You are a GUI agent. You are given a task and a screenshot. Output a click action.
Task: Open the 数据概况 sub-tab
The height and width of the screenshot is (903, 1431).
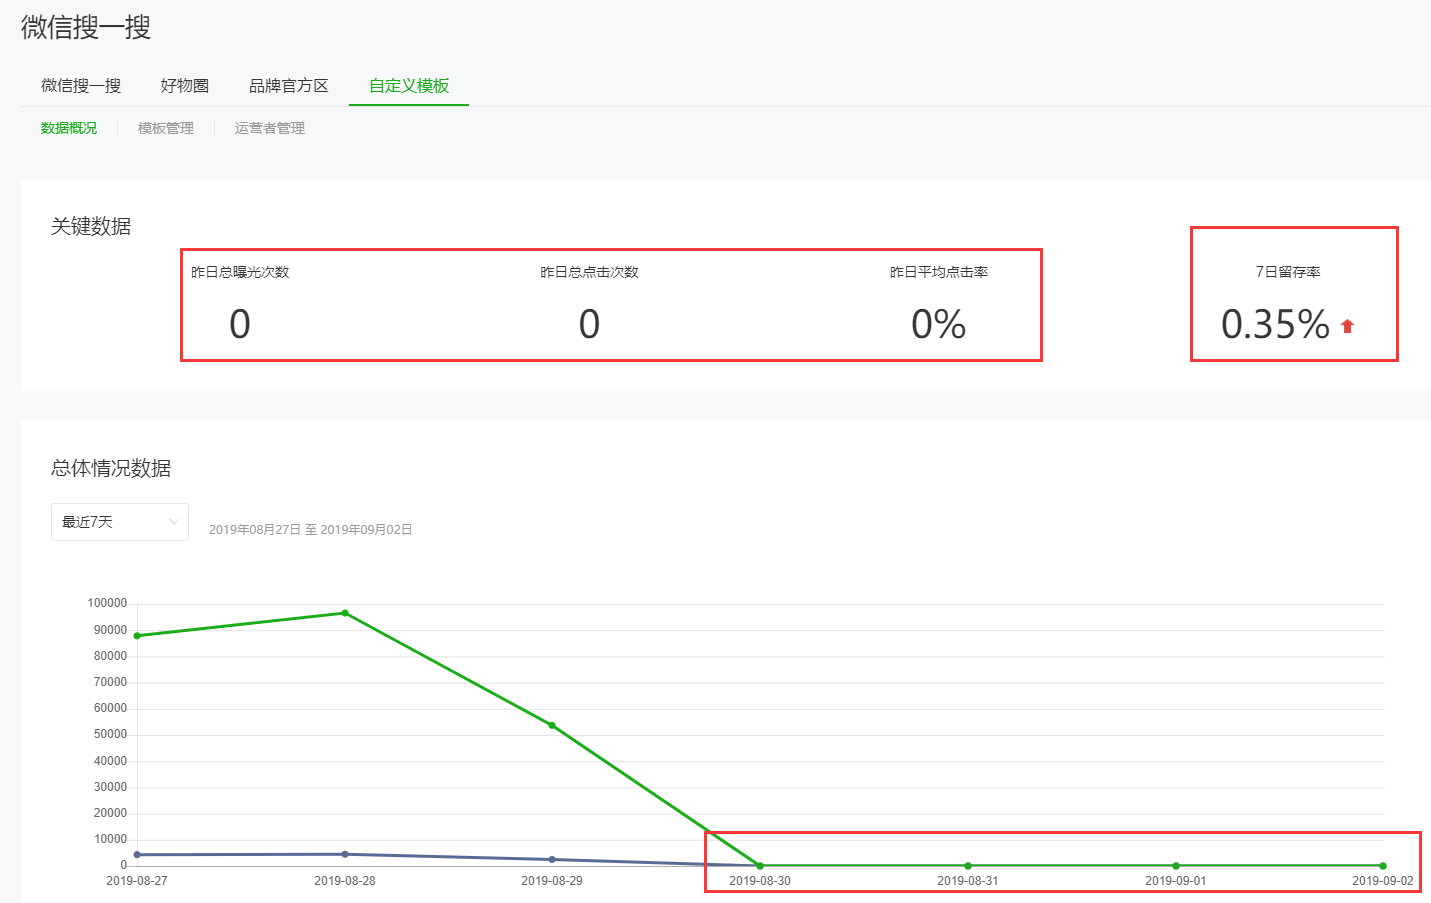point(69,128)
